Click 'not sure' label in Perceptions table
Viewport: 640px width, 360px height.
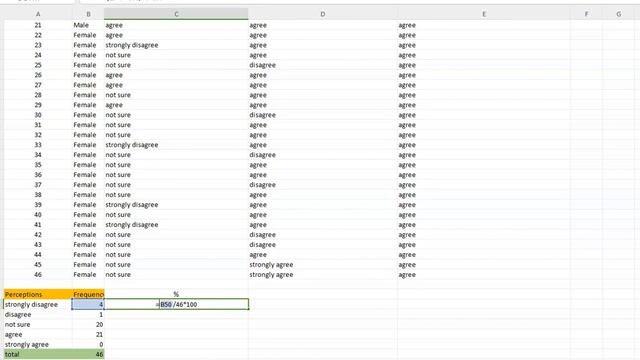click(x=18, y=324)
